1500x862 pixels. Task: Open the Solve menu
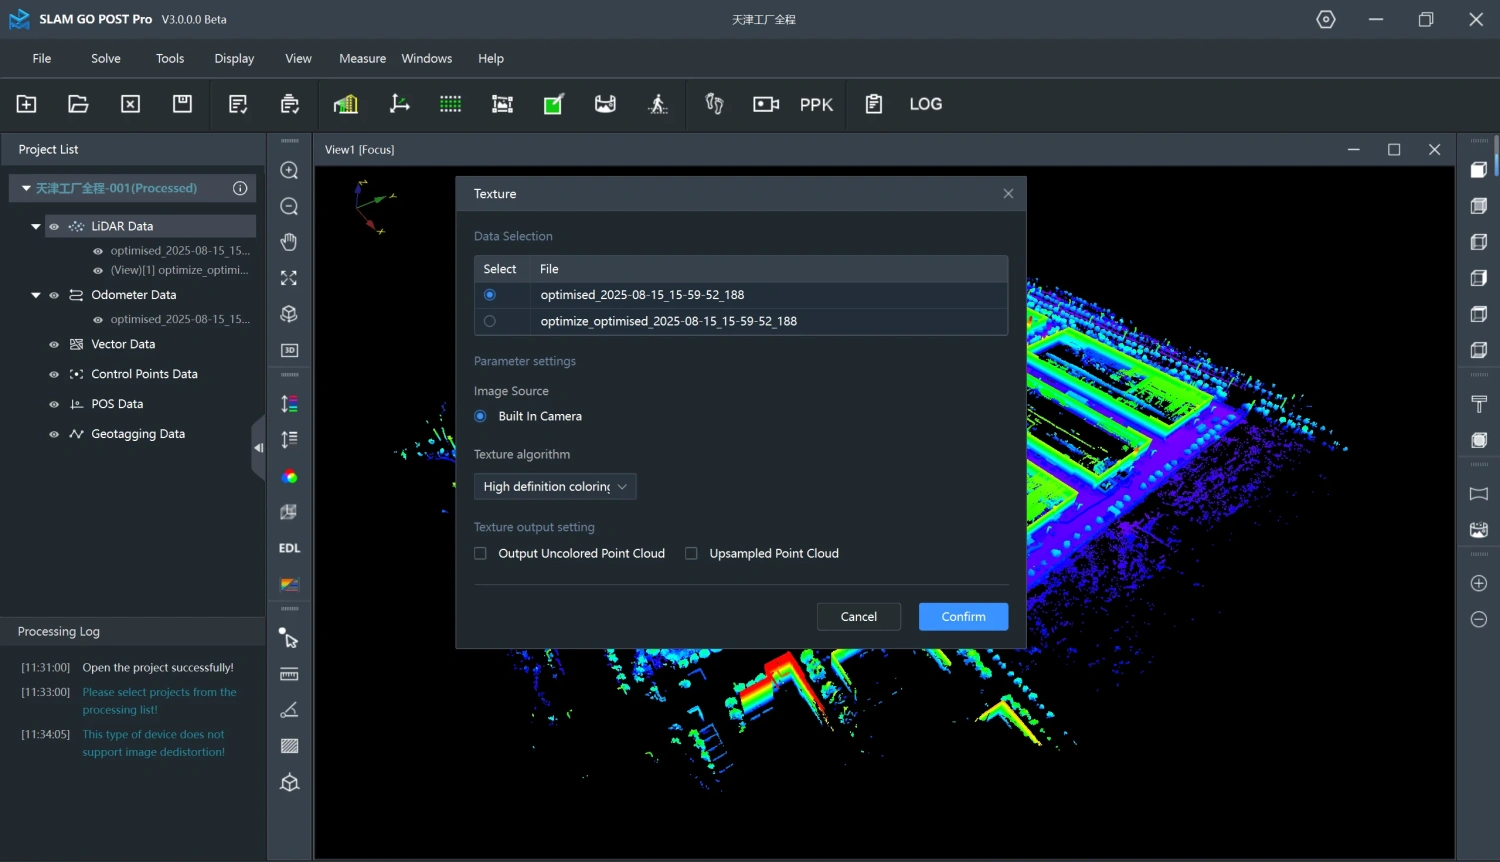(105, 58)
